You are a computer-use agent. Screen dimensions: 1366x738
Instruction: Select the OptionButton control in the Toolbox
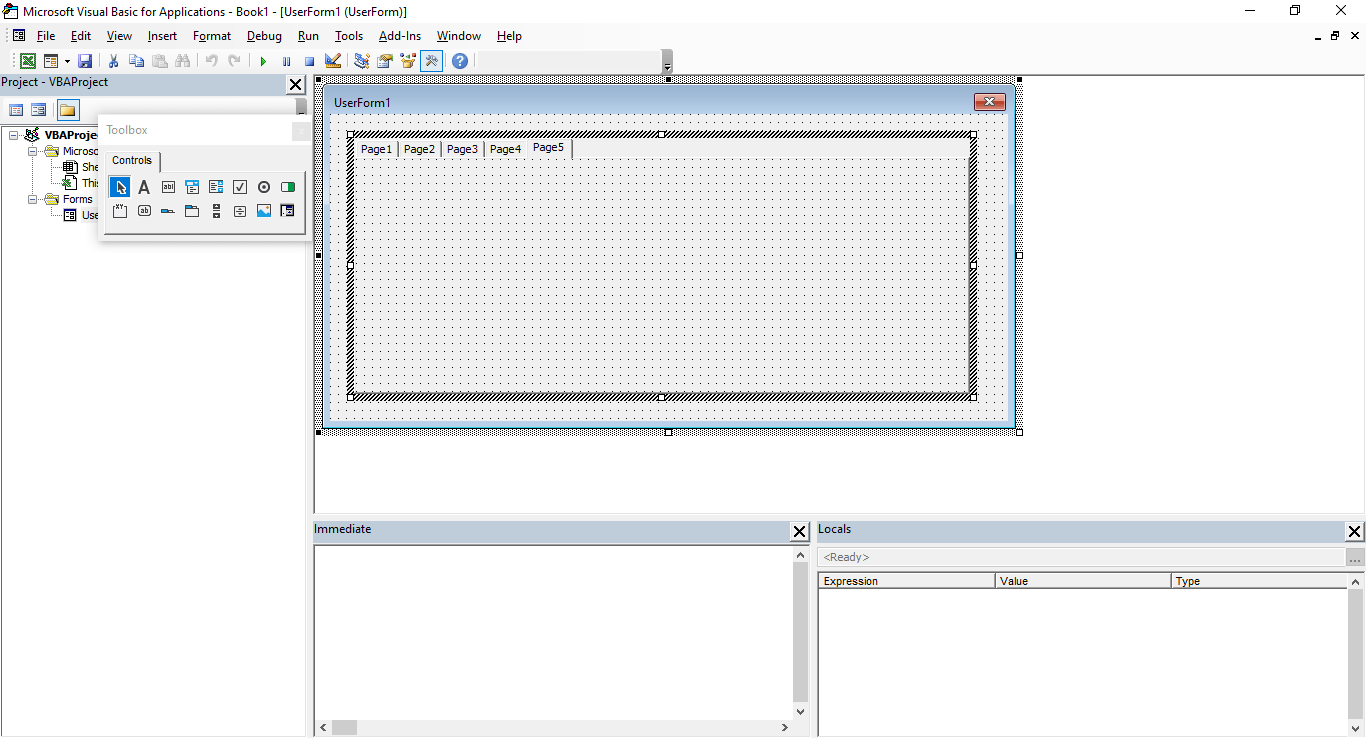[x=263, y=186]
